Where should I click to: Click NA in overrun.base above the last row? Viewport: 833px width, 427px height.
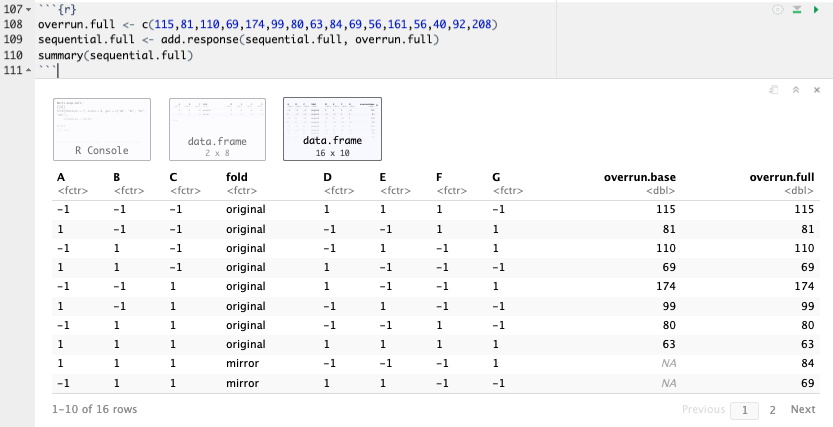[x=669, y=363]
